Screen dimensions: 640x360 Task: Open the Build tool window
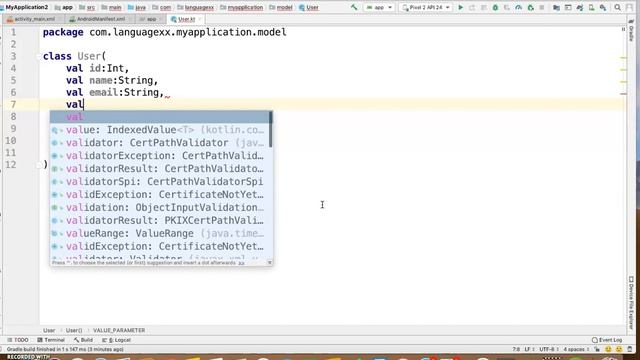point(83,340)
